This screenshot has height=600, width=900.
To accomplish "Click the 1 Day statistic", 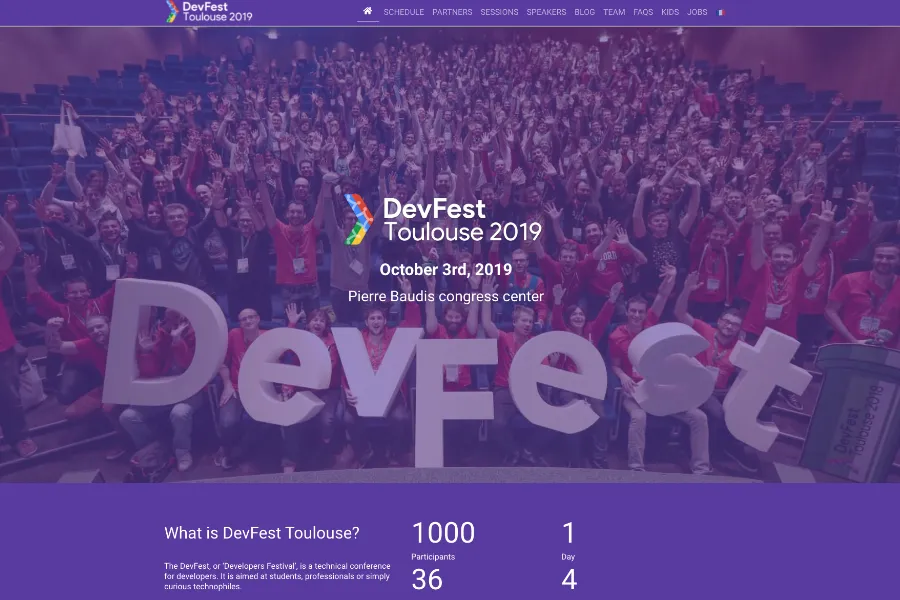I will click(568, 540).
